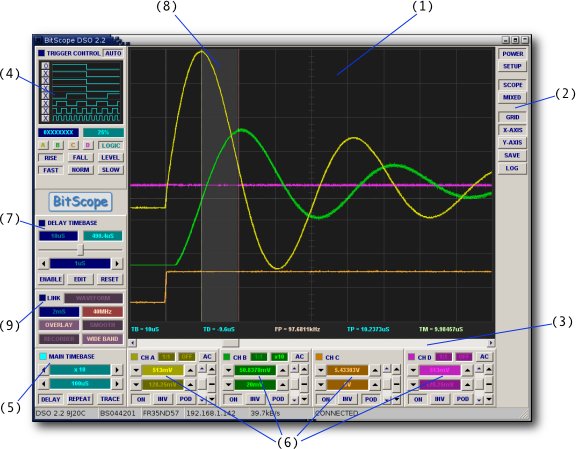Screen dimensions: 576x449
Task: Step Main Timebase x10 zoom right arrow
Action: [117, 370]
